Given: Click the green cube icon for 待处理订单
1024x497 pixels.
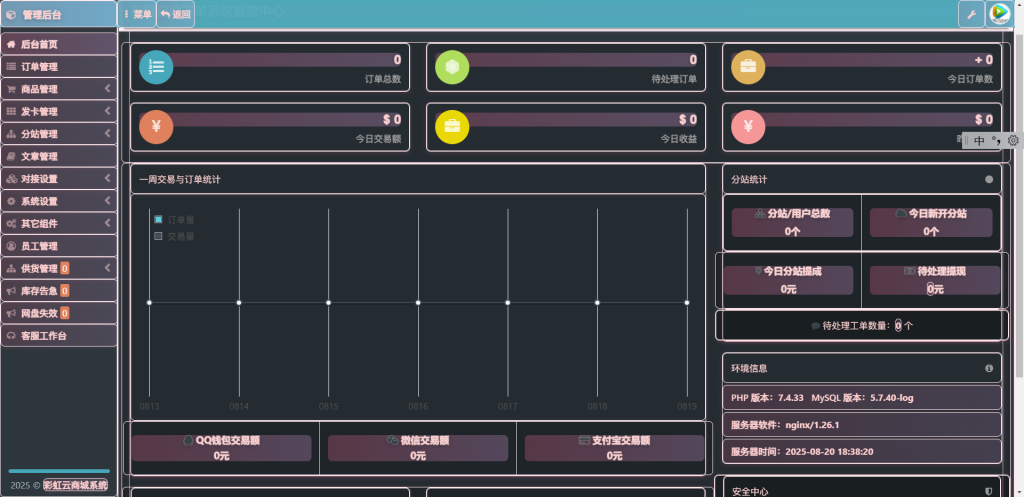Looking at the screenshot, I should (452, 67).
